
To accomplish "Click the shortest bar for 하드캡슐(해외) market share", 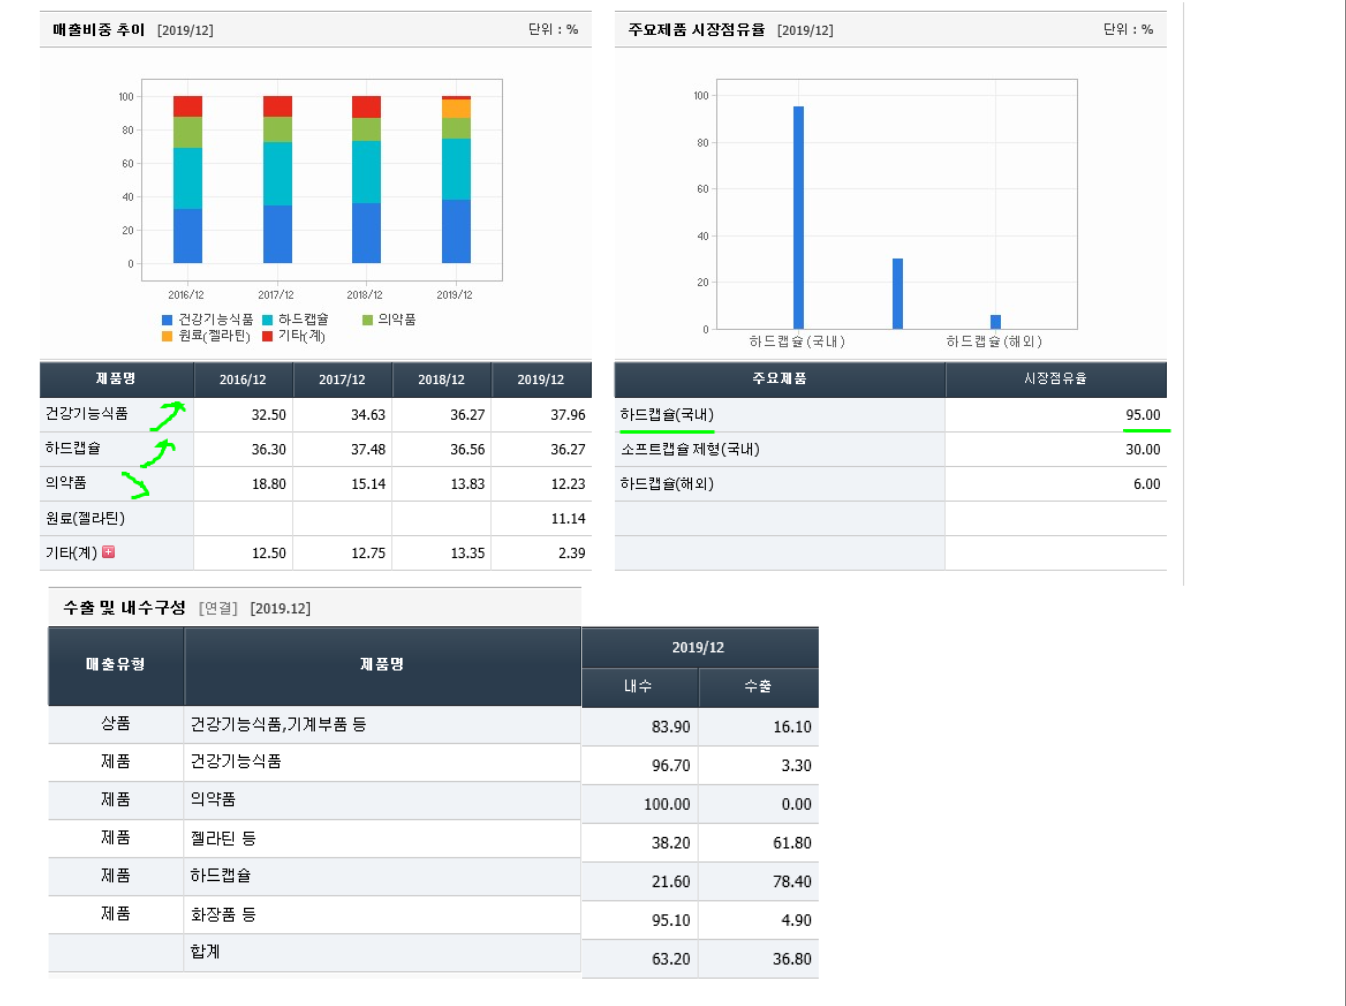I will [x=995, y=322].
